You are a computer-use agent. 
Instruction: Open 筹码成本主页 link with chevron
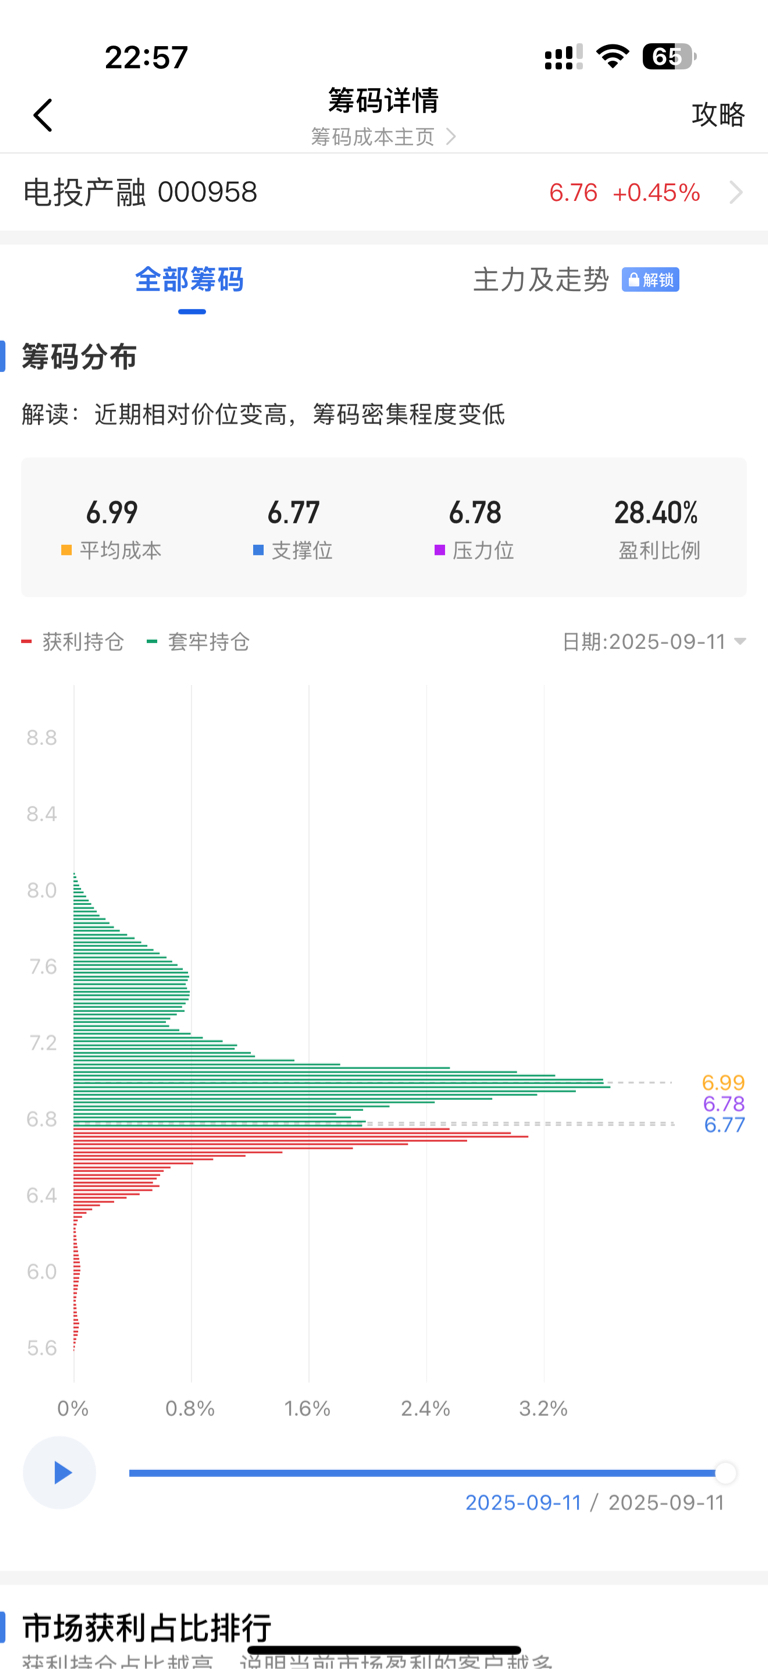[383, 136]
